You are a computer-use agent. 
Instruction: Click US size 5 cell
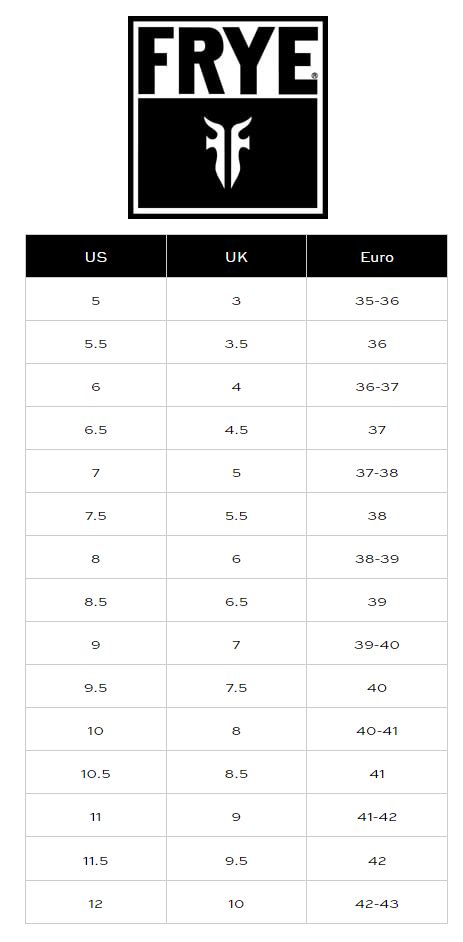(96, 300)
